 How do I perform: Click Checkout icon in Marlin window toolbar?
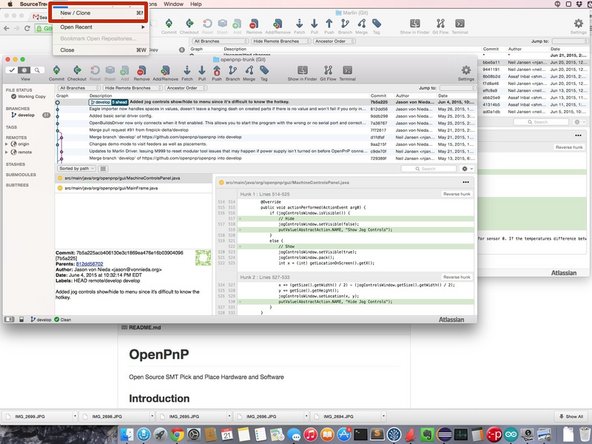point(189,26)
